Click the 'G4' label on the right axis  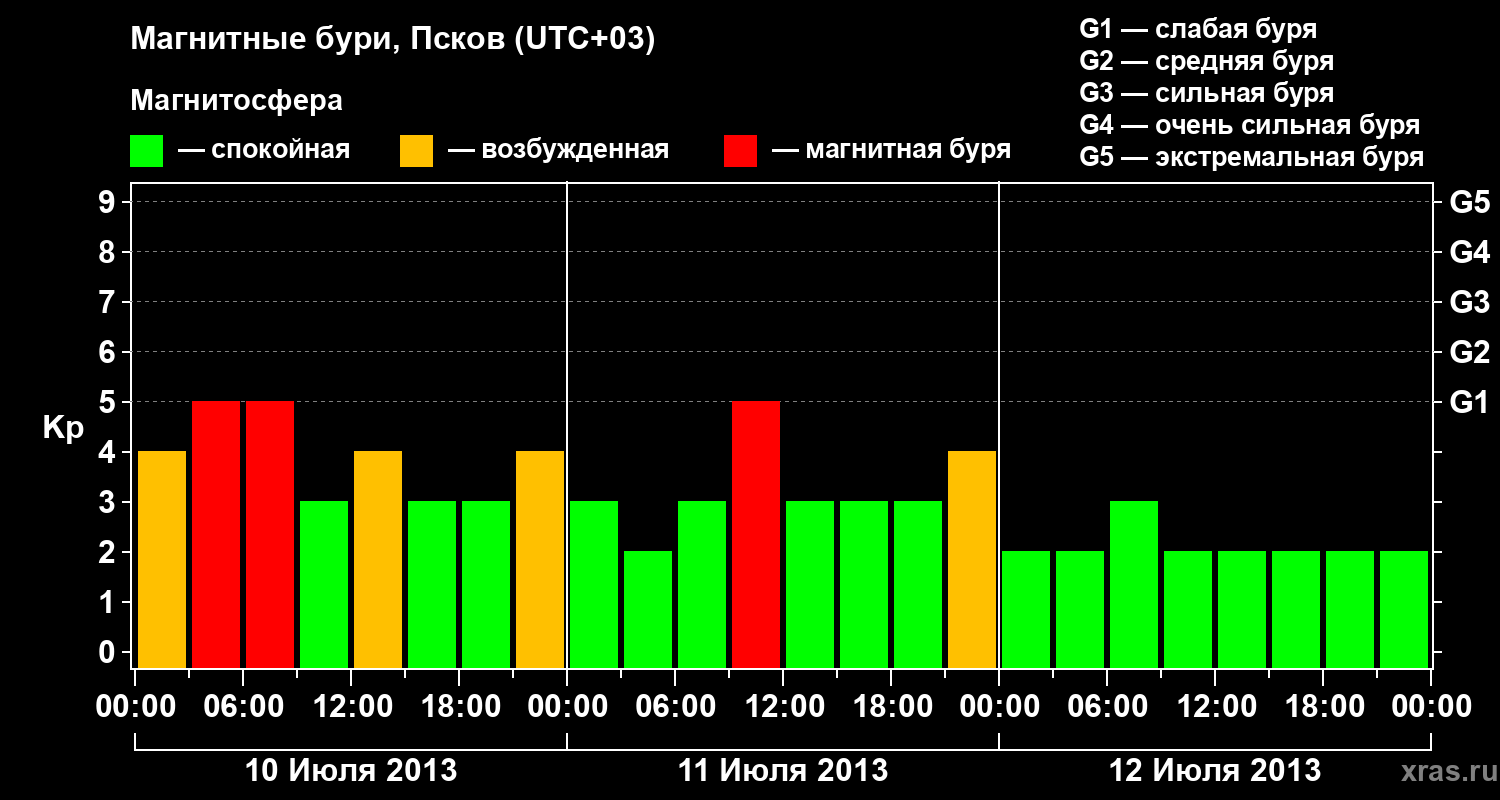(x=1470, y=252)
